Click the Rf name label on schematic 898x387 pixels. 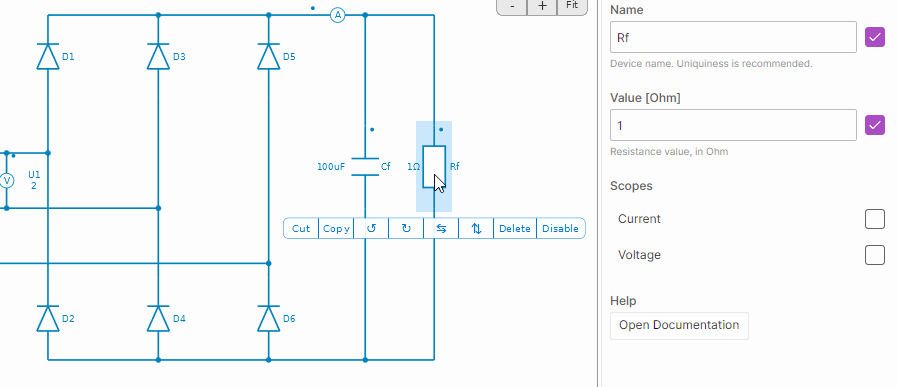(x=455, y=167)
